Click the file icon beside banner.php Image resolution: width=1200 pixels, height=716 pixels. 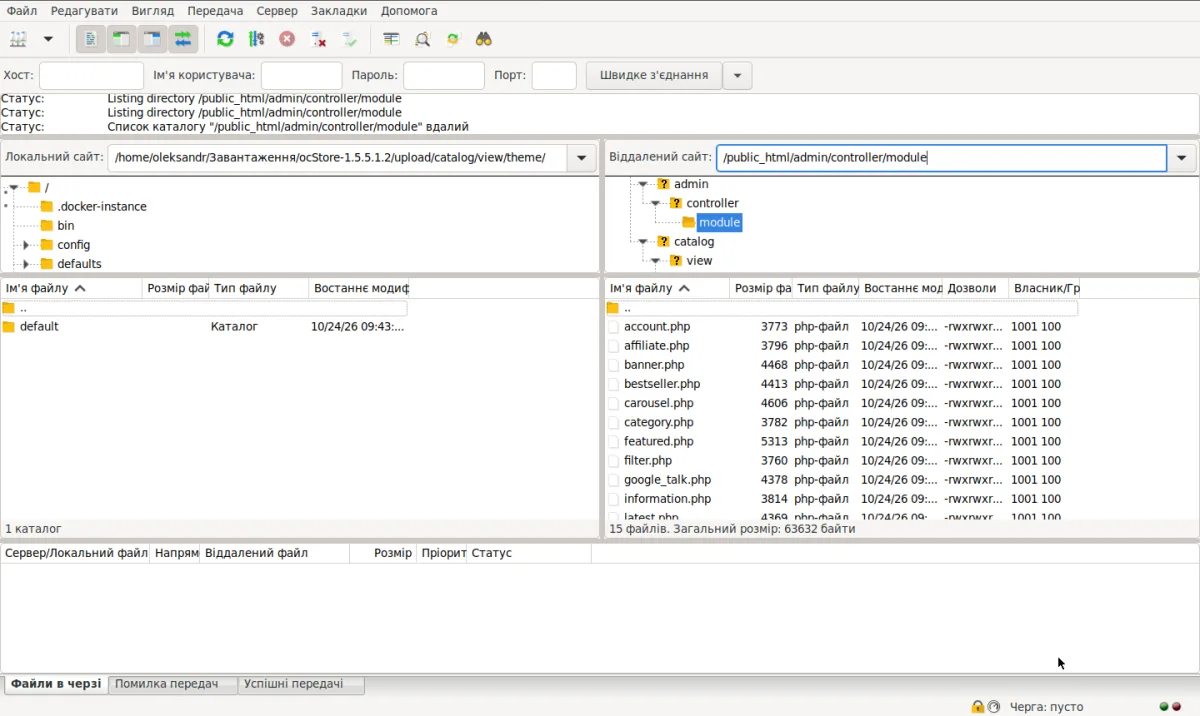[613, 365]
